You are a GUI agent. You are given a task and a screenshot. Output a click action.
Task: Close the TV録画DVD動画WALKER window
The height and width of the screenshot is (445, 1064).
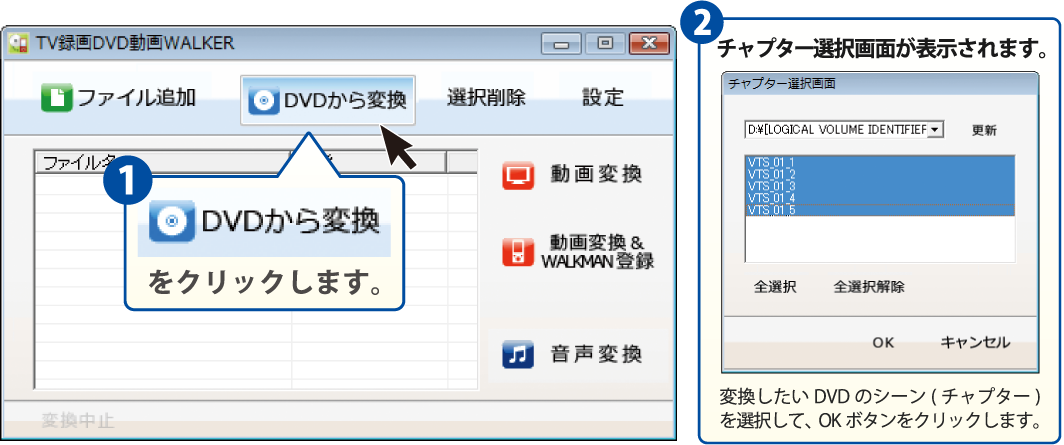click(x=649, y=44)
